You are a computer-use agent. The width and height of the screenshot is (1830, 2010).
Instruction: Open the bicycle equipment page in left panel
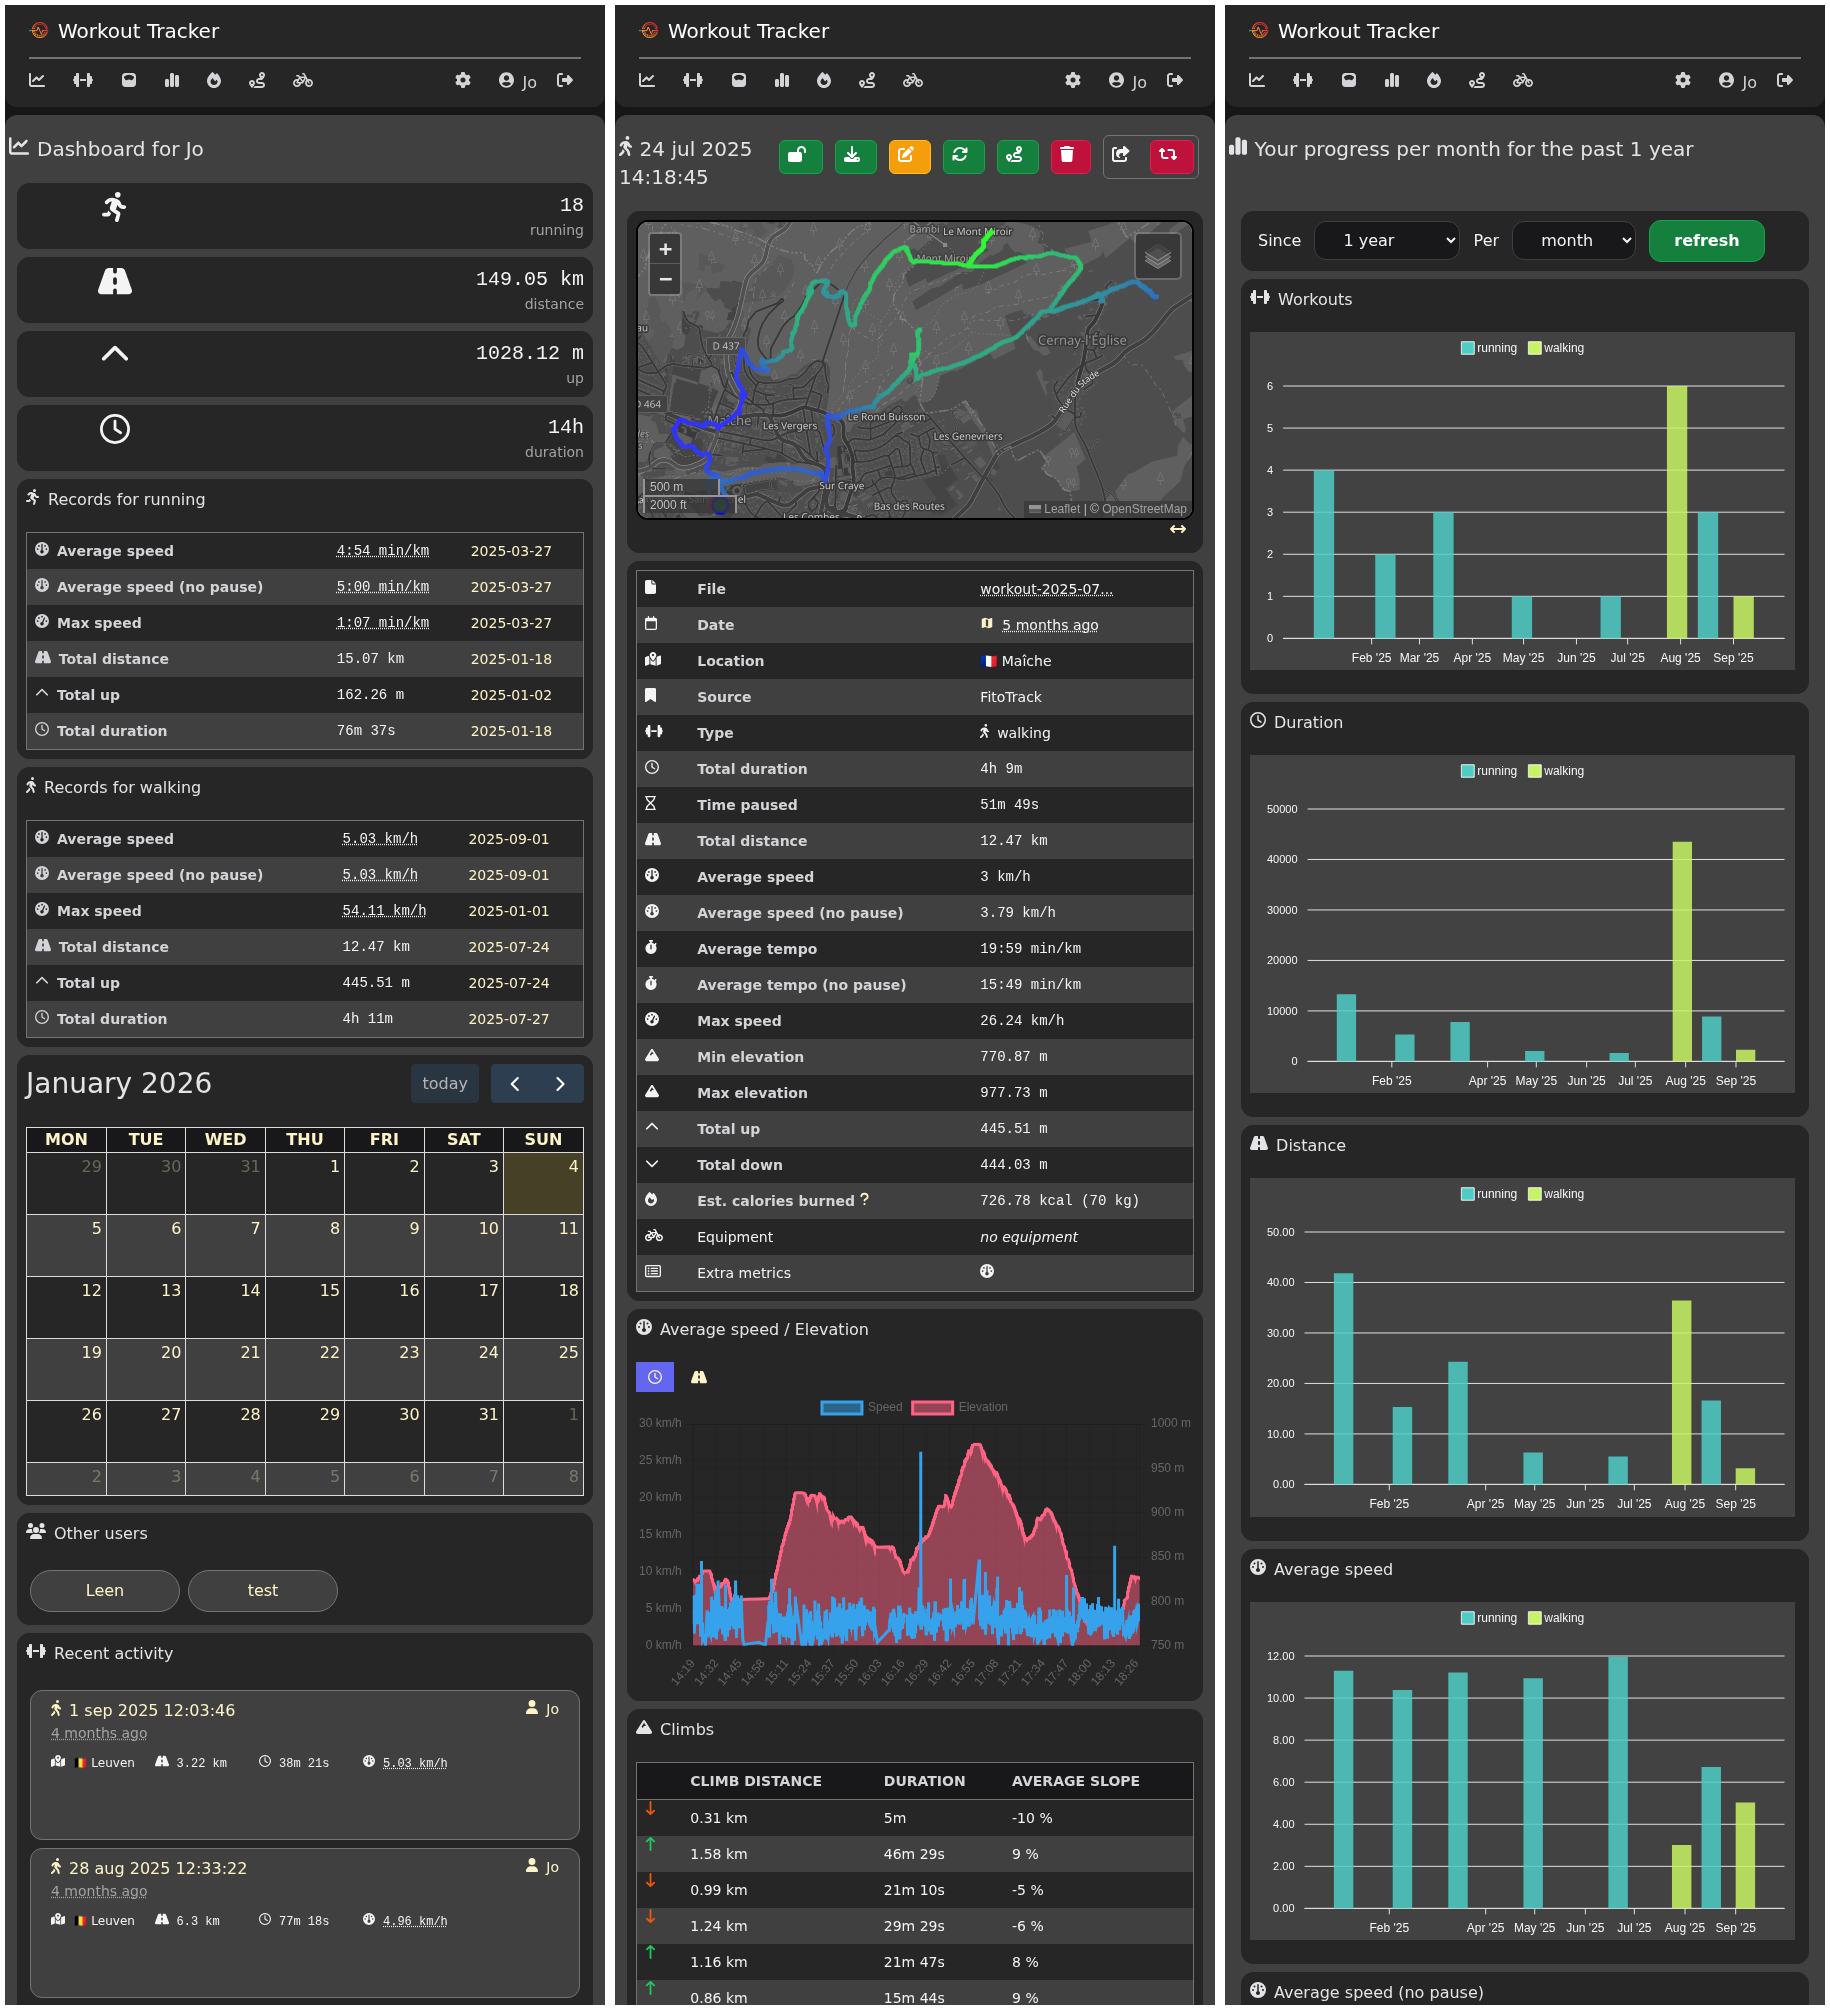303,81
